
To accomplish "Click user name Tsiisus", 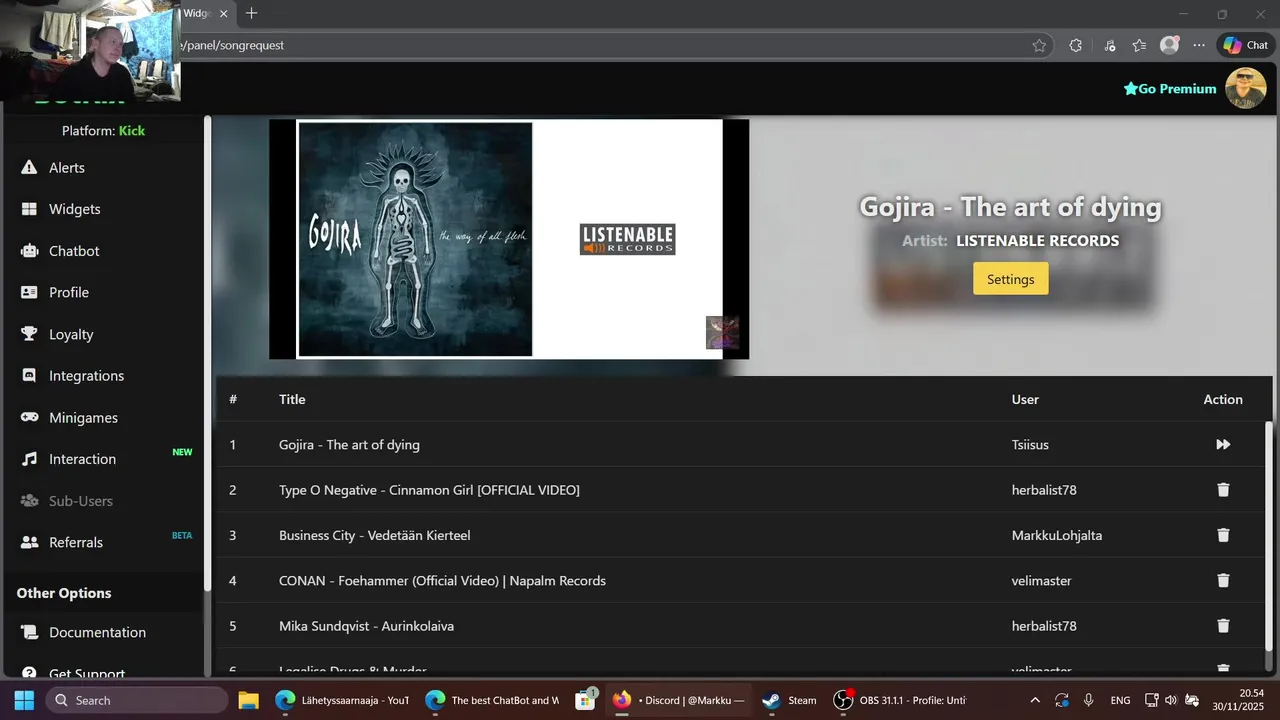I will point(1030,444).
